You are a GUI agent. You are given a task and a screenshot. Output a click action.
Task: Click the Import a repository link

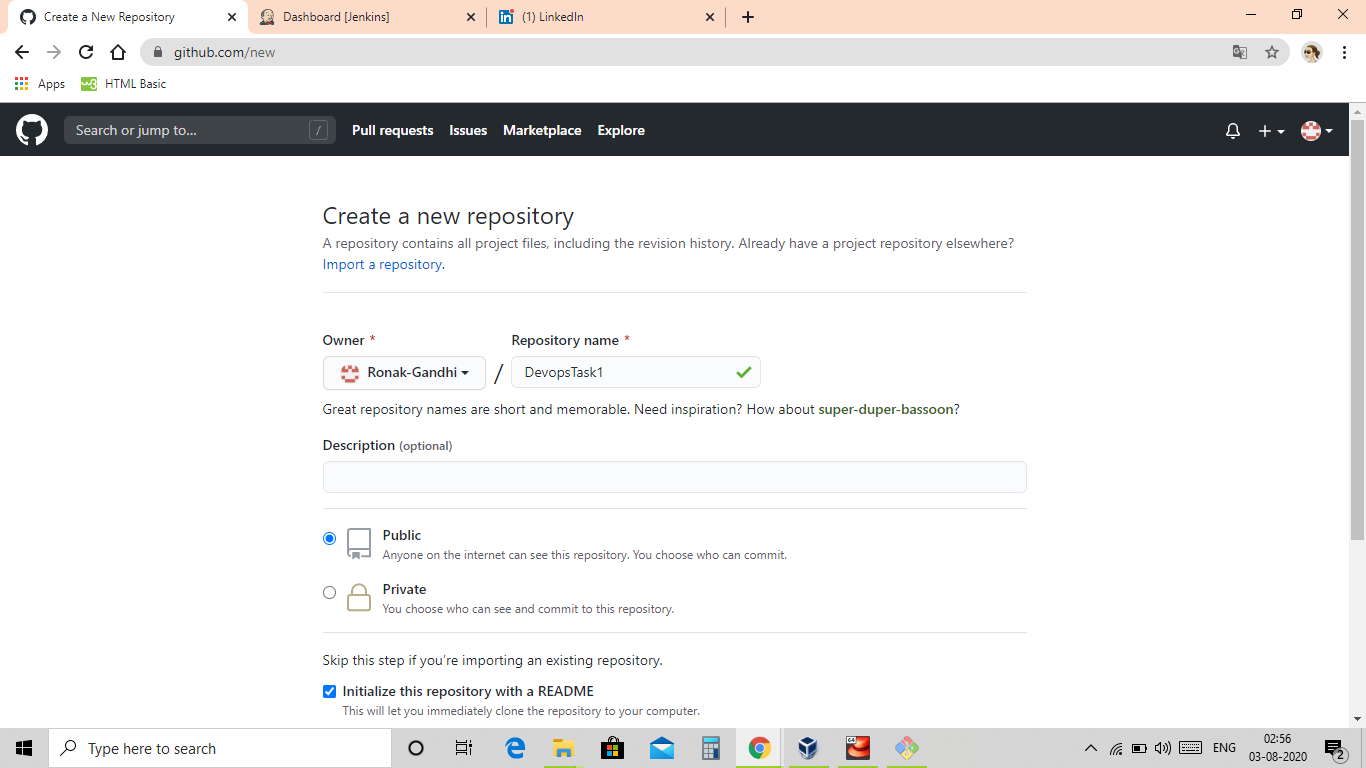(381, 264)
